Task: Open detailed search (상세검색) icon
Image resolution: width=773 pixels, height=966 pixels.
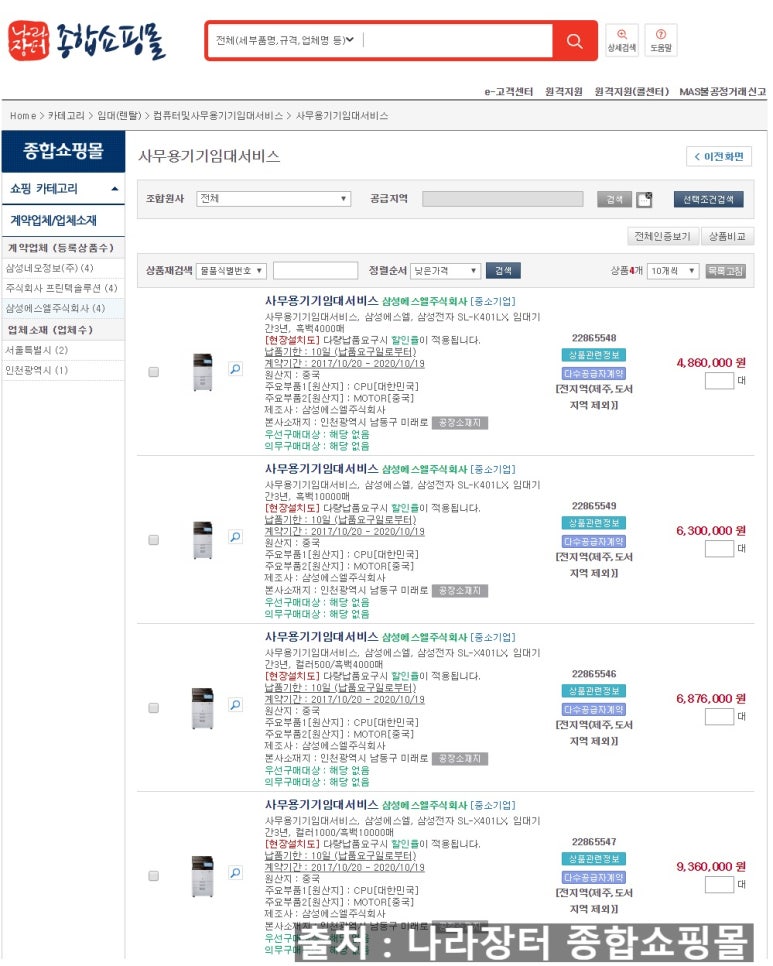Action: coord(621,41)
